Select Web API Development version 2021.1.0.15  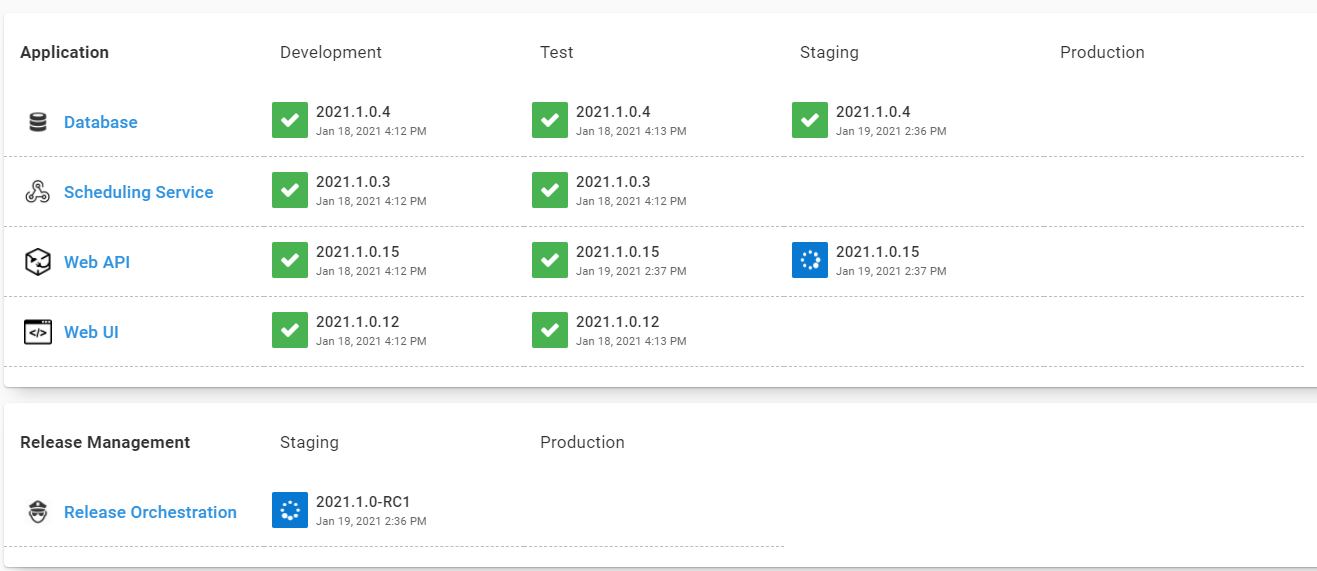(x=357, y=252)
